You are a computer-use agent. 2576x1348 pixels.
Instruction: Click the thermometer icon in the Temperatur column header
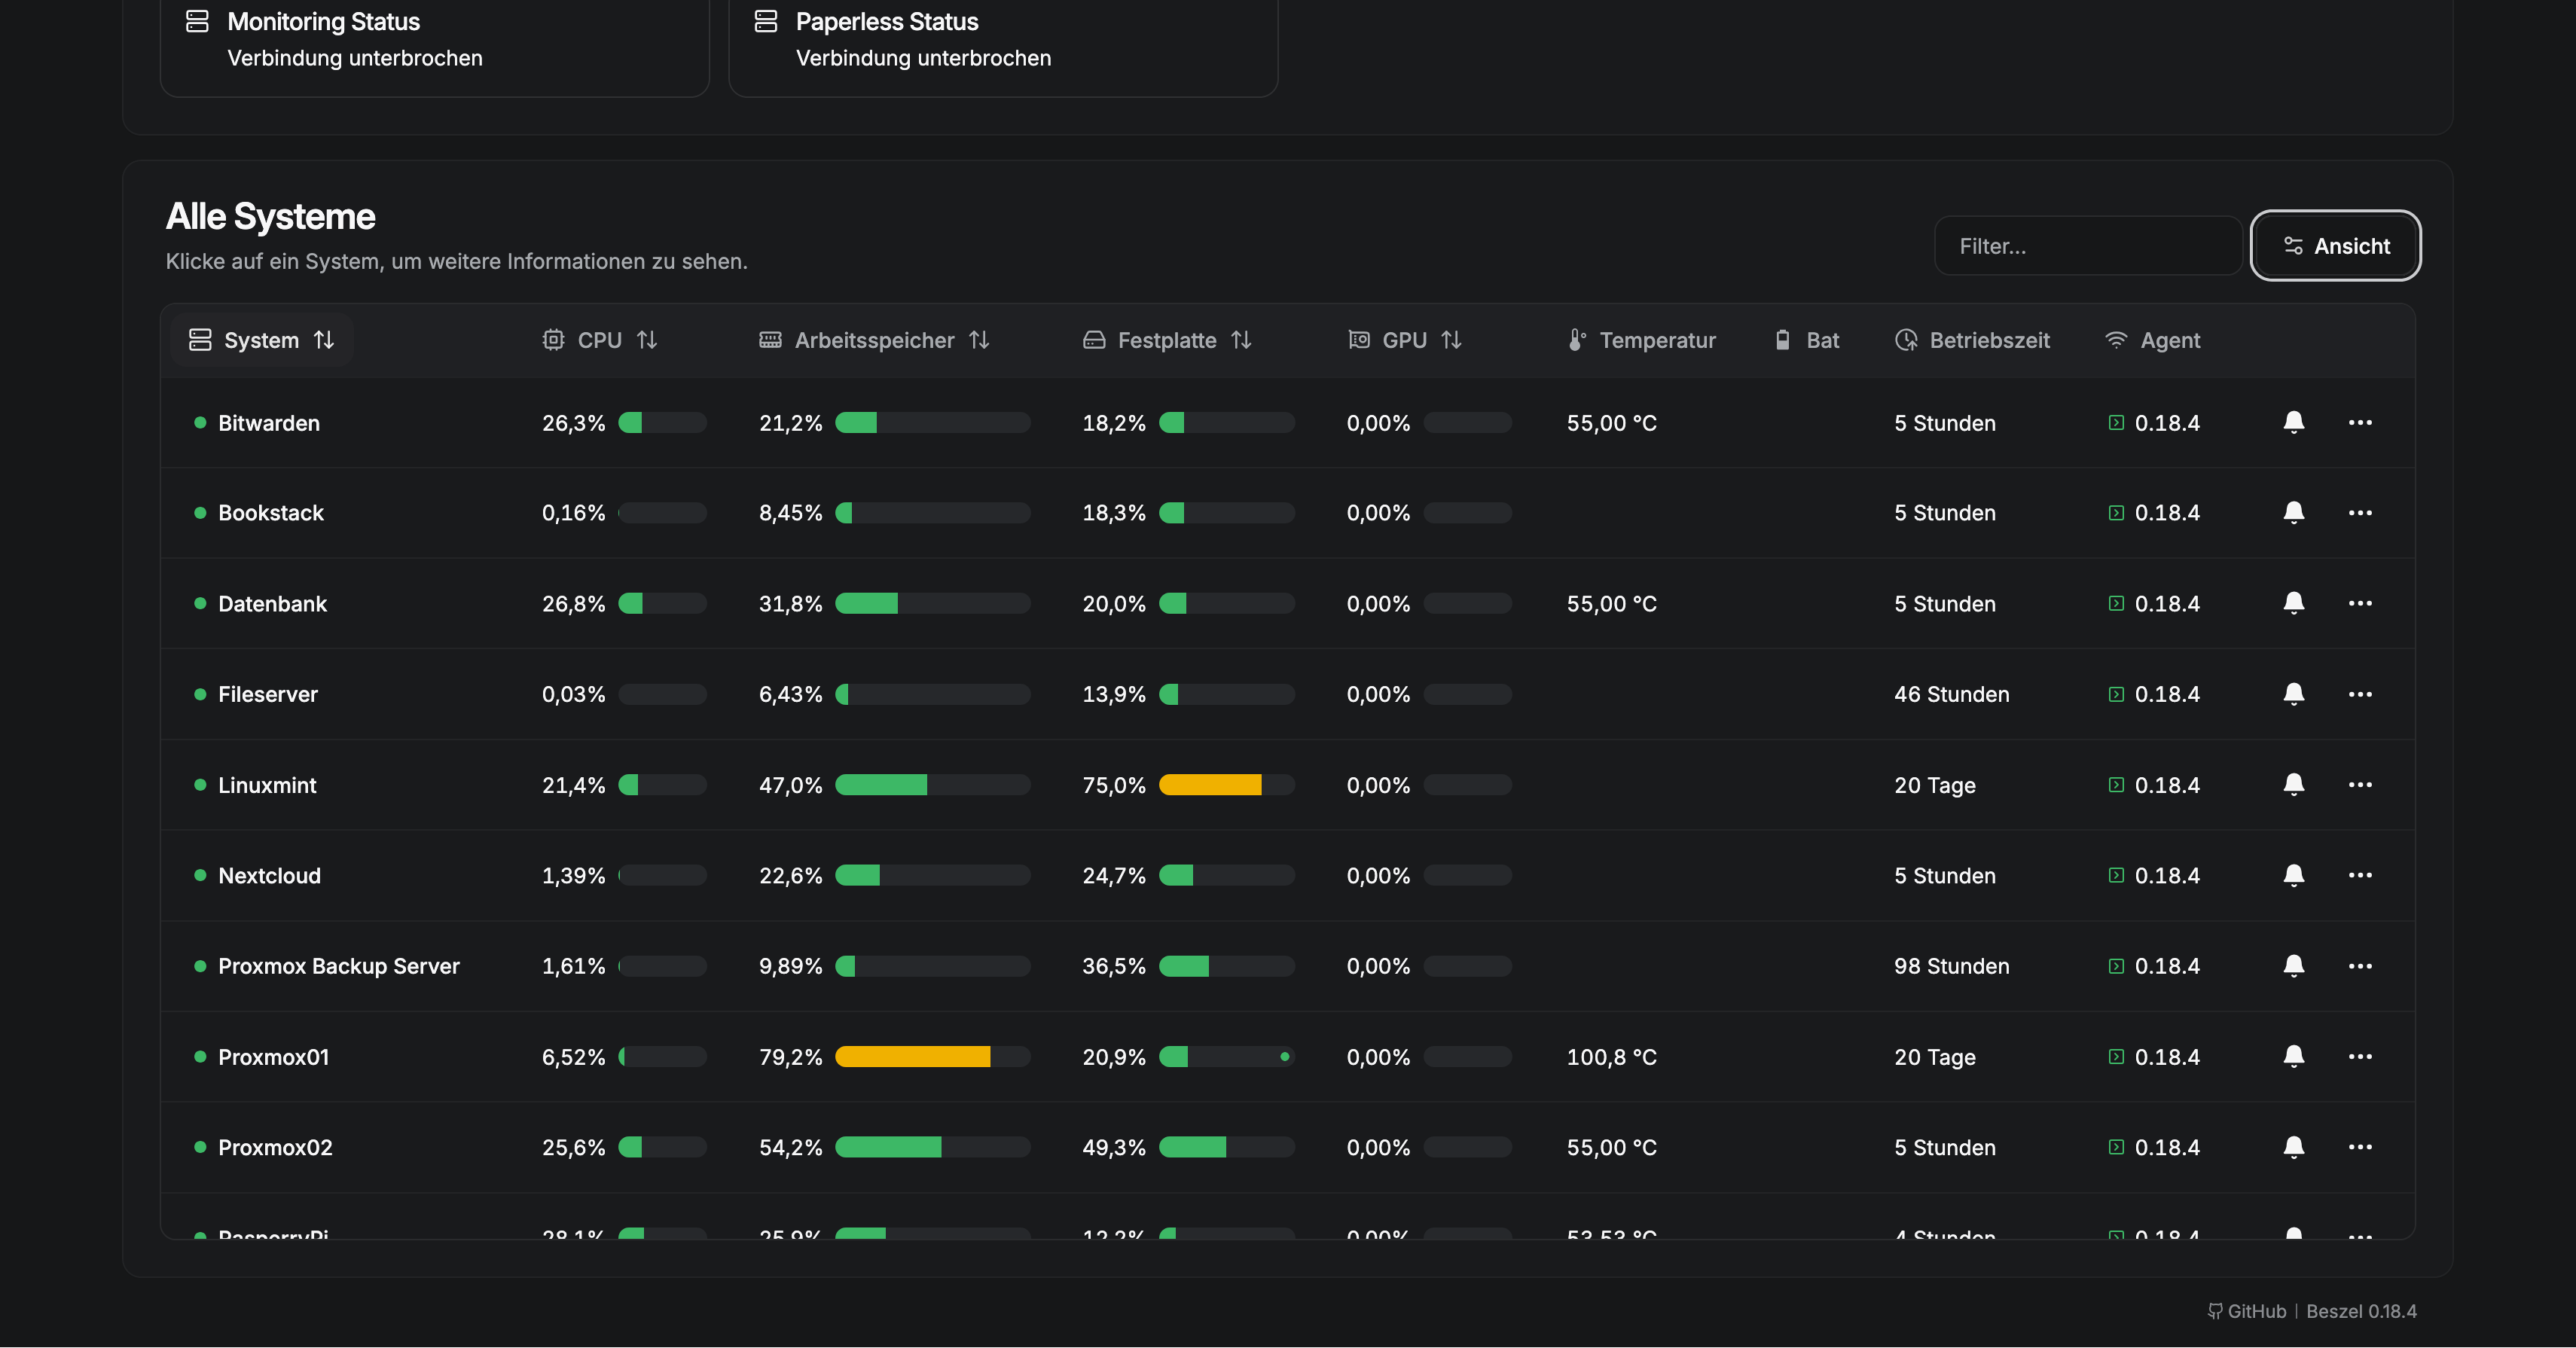[1578, 340]
